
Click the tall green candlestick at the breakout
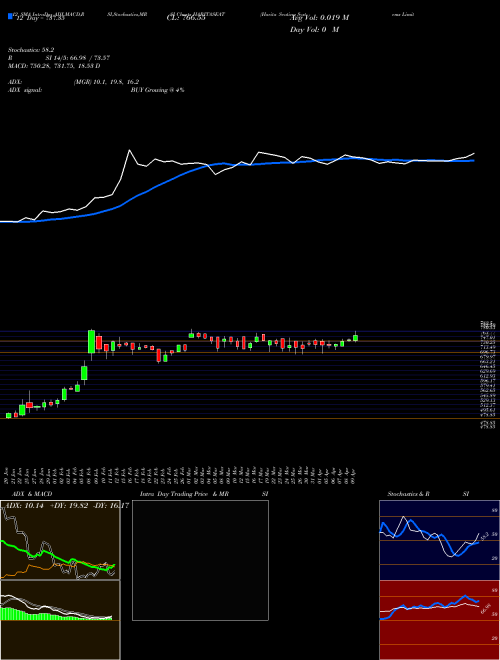point(91,342)
